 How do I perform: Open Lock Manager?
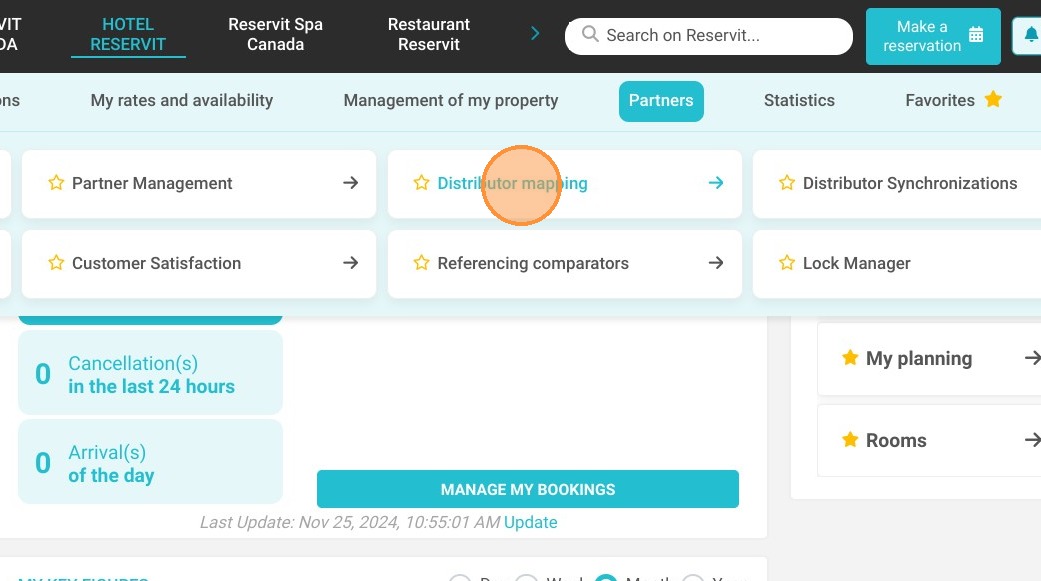(897, 264)
